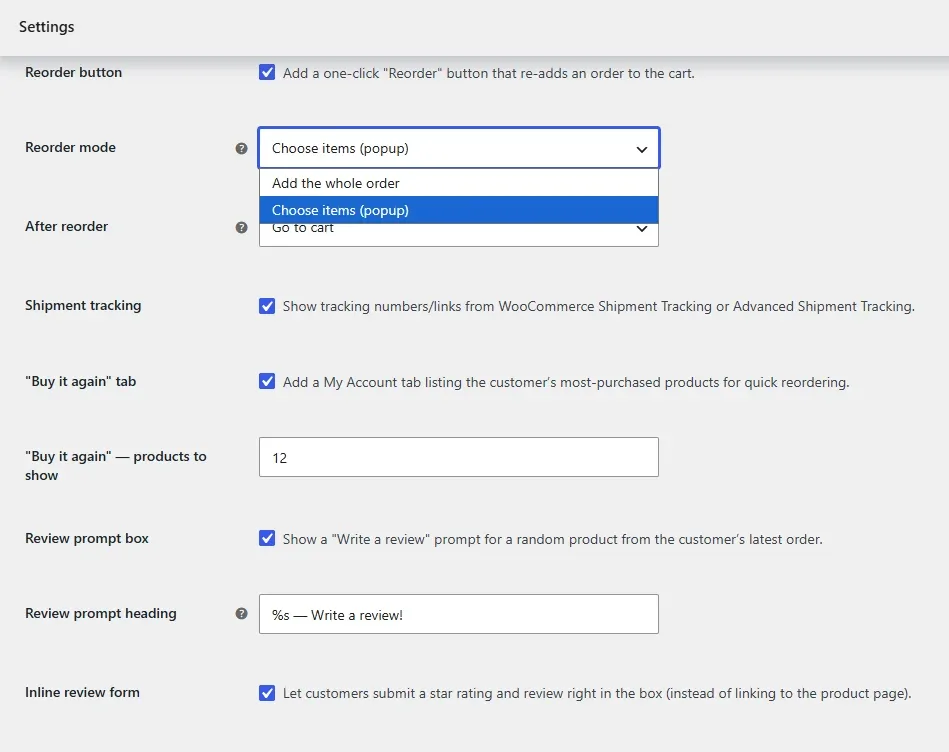This screenshot has height=752, width=949.
Task: Click the "Write a review" prompt description
Action: (x=553, y=539)
